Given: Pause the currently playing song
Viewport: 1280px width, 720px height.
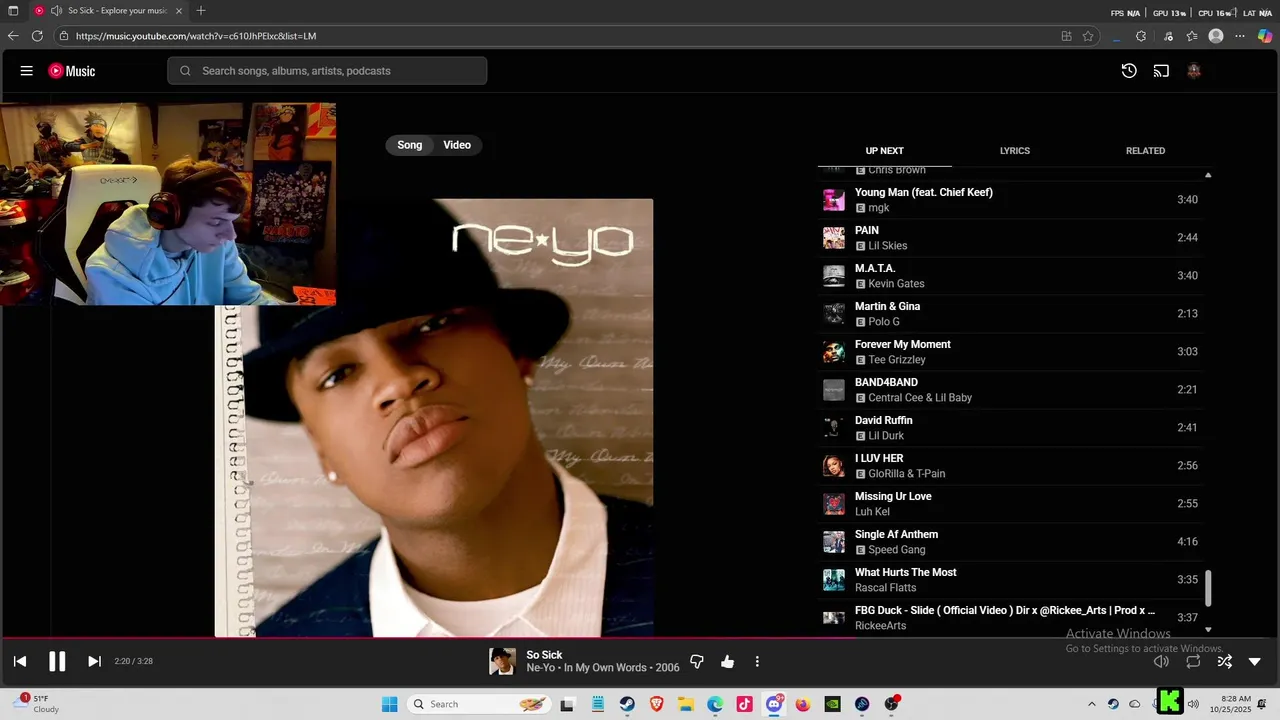Looking at the screenshot, I should point(57,661).
